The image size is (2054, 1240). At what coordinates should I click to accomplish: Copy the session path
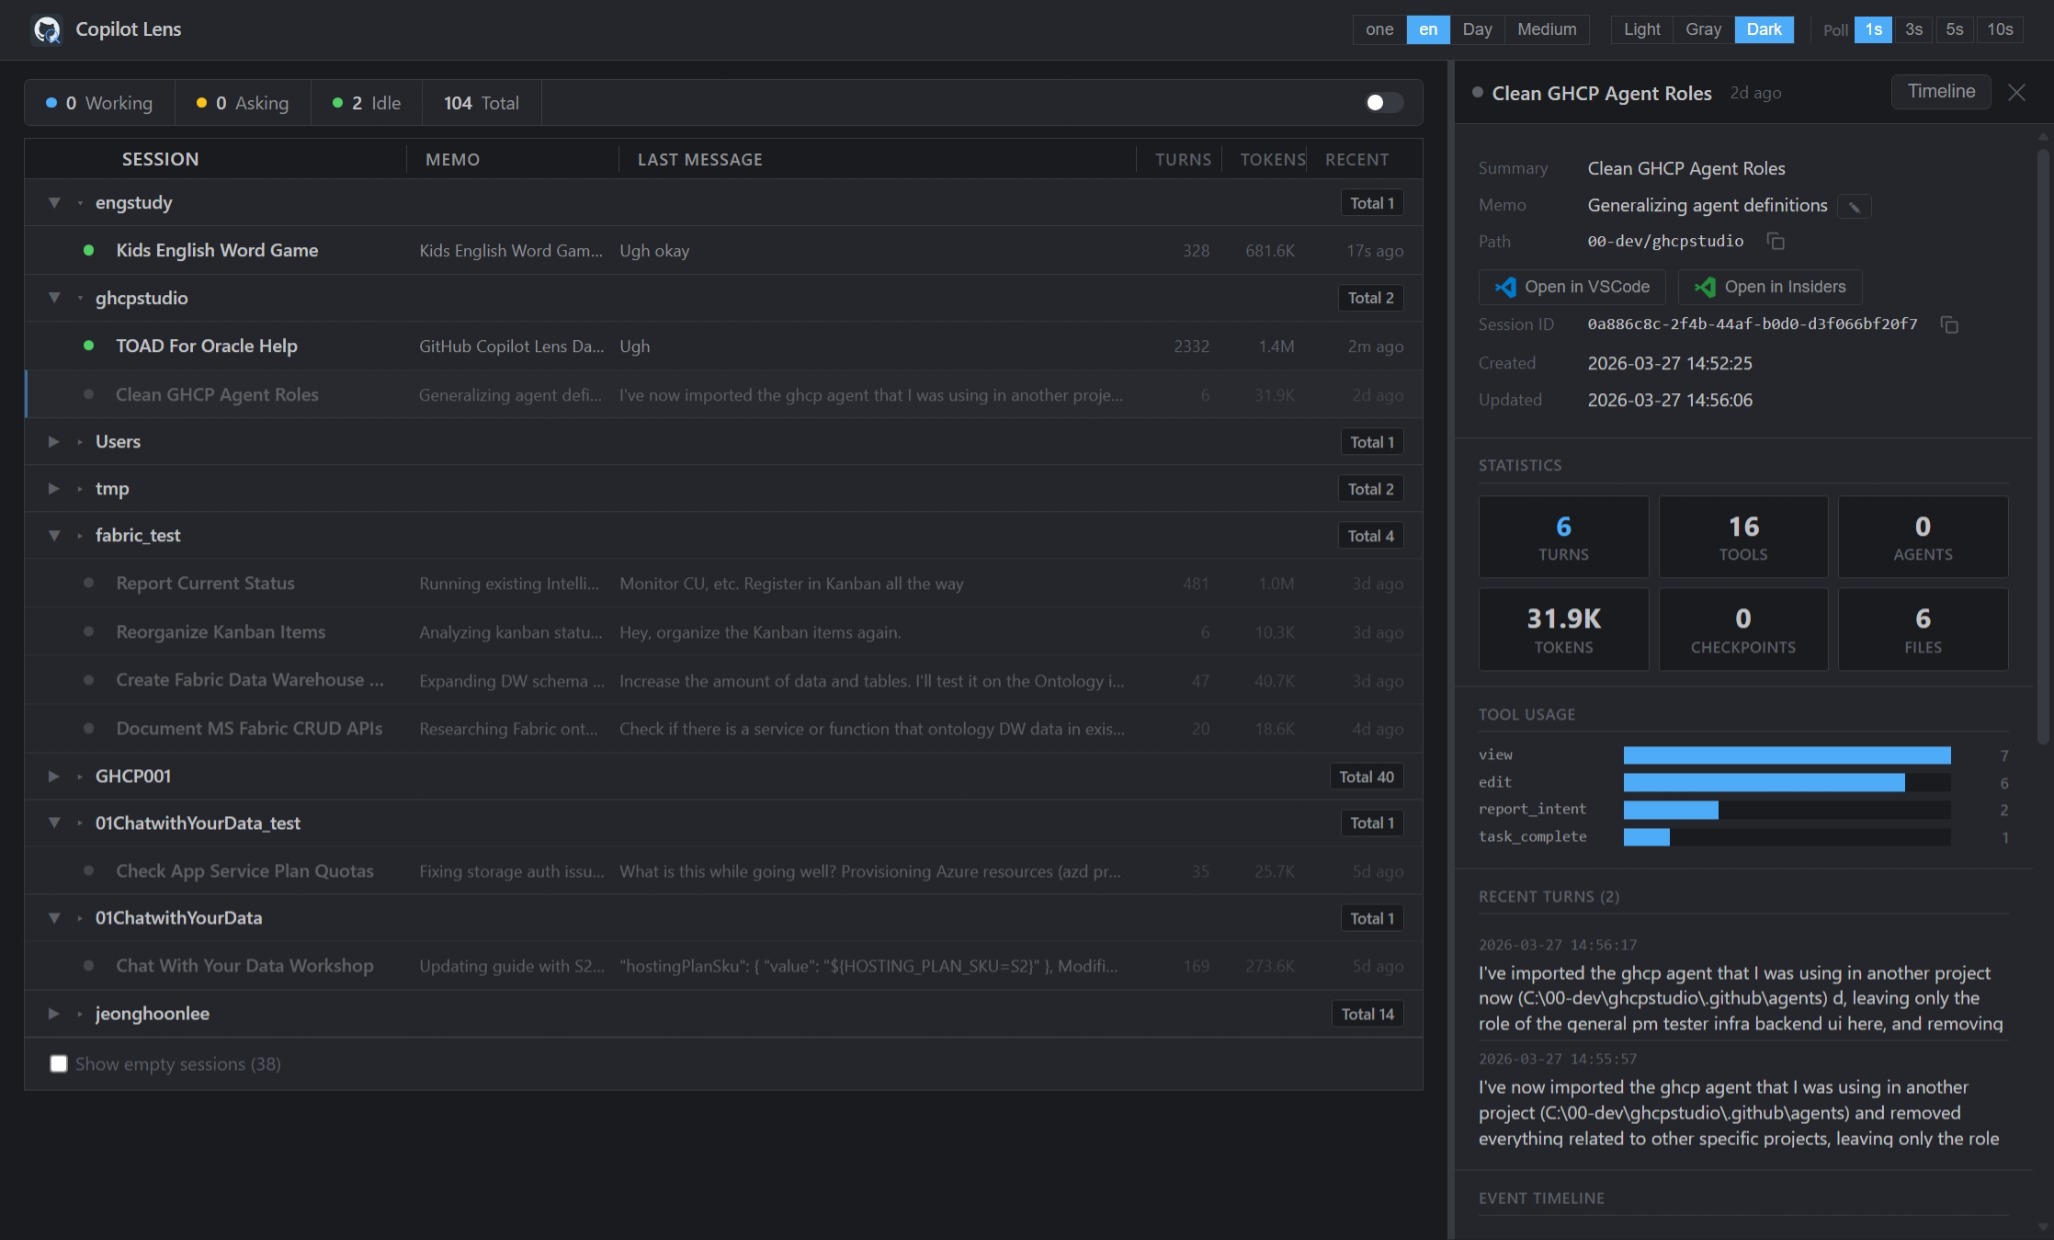[x=1775, y=242]
